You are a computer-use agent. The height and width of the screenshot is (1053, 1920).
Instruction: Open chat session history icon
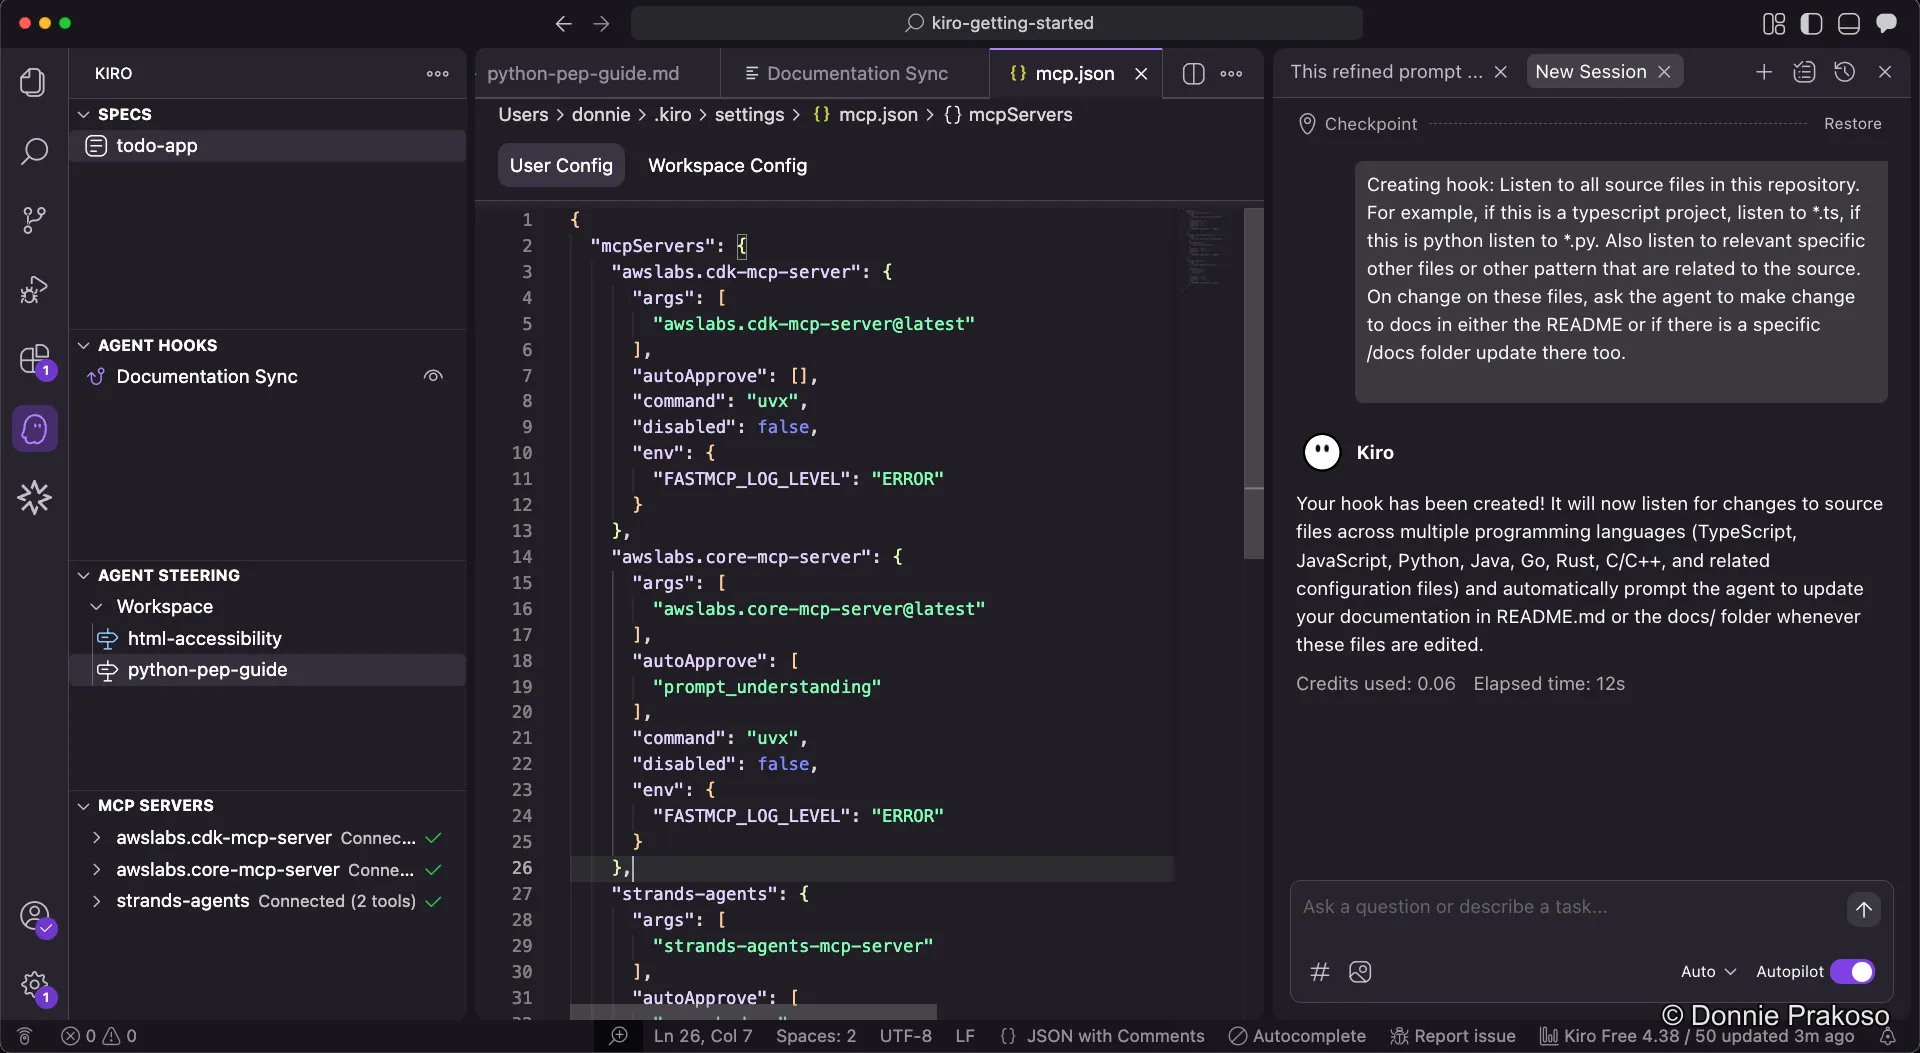(x=1844, y=72)
